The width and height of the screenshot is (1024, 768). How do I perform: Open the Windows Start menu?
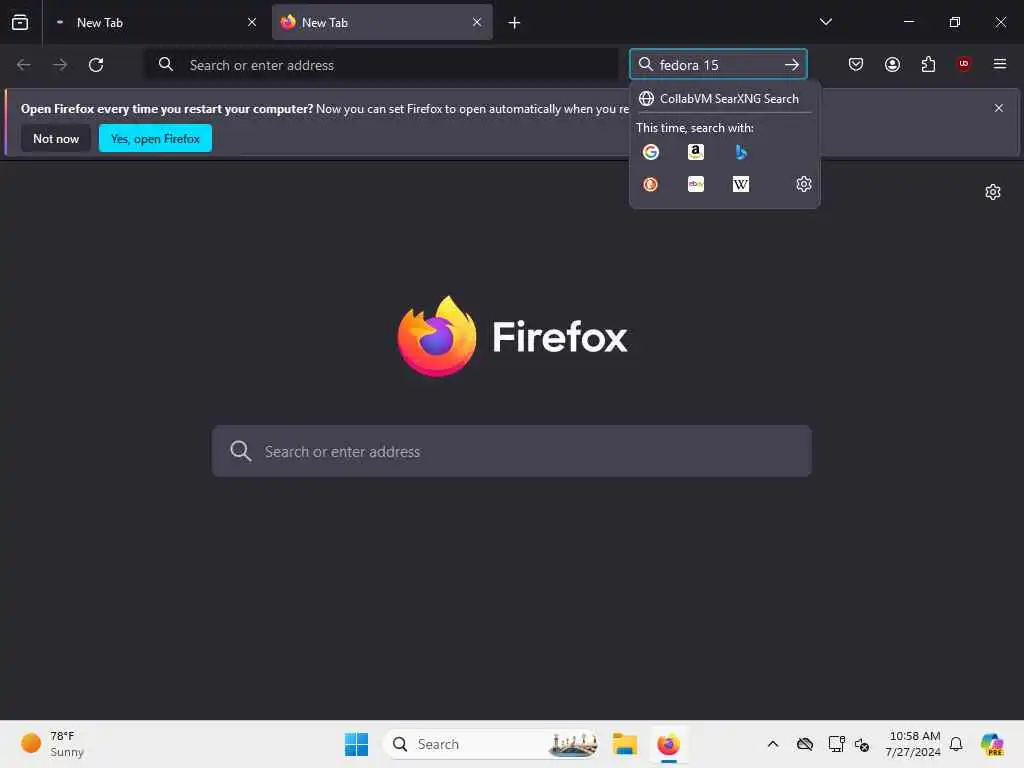[x=357, y=744]
